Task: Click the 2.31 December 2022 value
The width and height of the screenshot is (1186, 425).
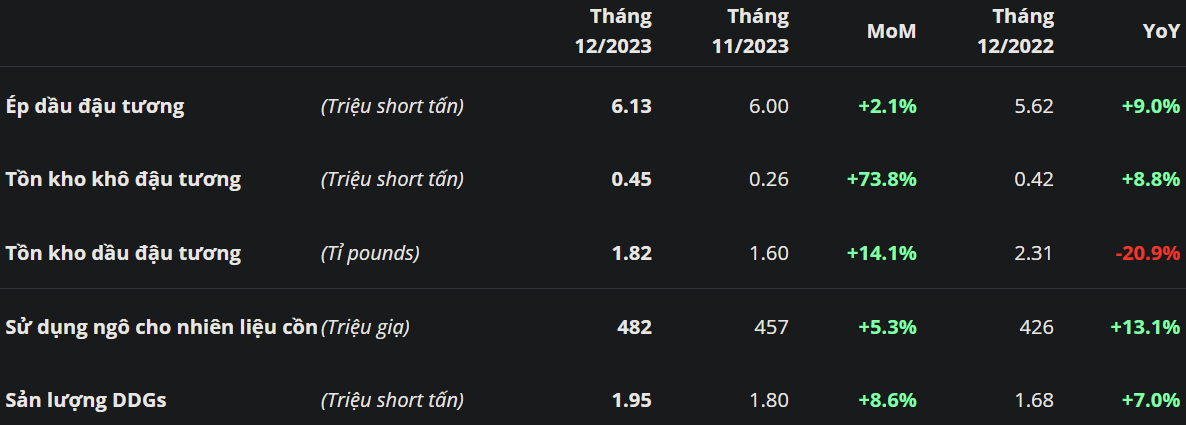Action: coord(1034,253)
